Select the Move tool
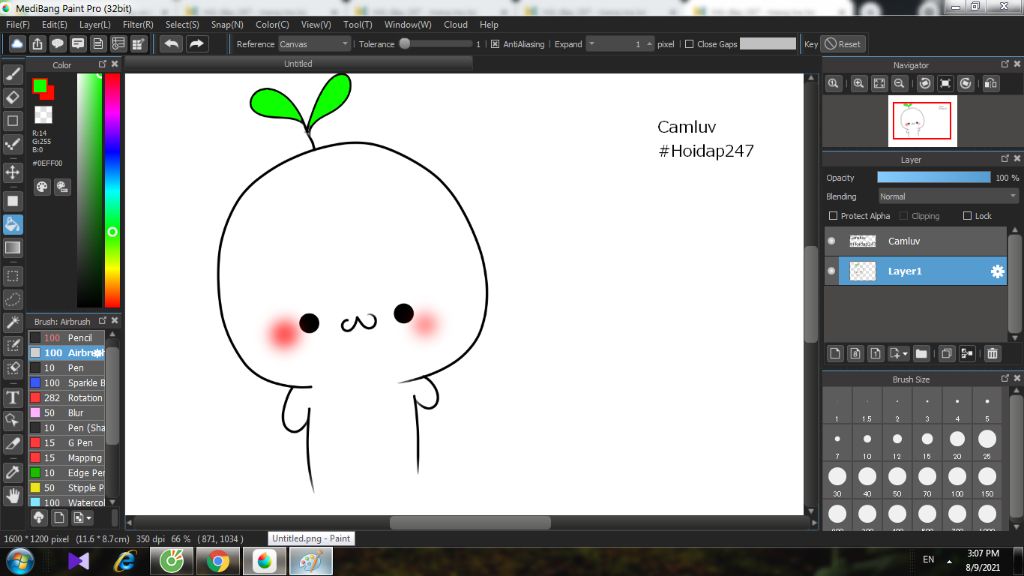The image size is (1024, 576). (x=12, y=172)
